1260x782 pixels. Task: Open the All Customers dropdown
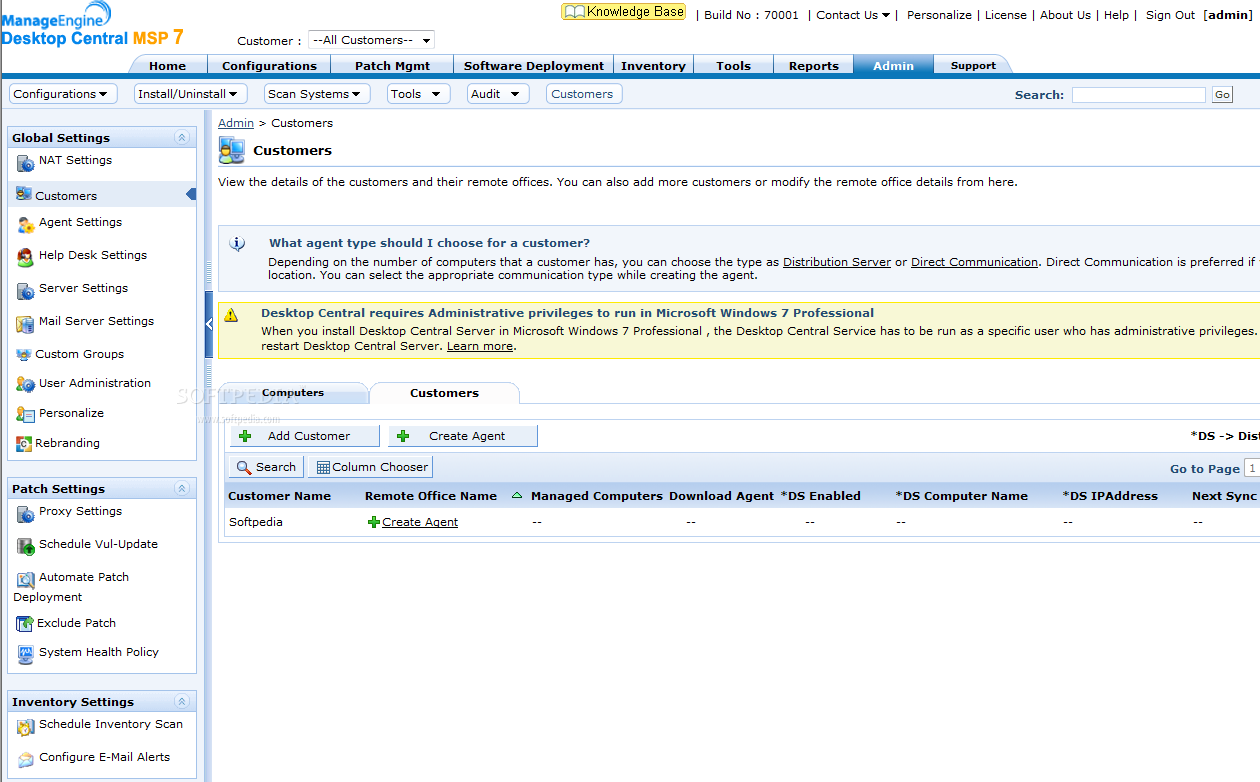point(371,40)
